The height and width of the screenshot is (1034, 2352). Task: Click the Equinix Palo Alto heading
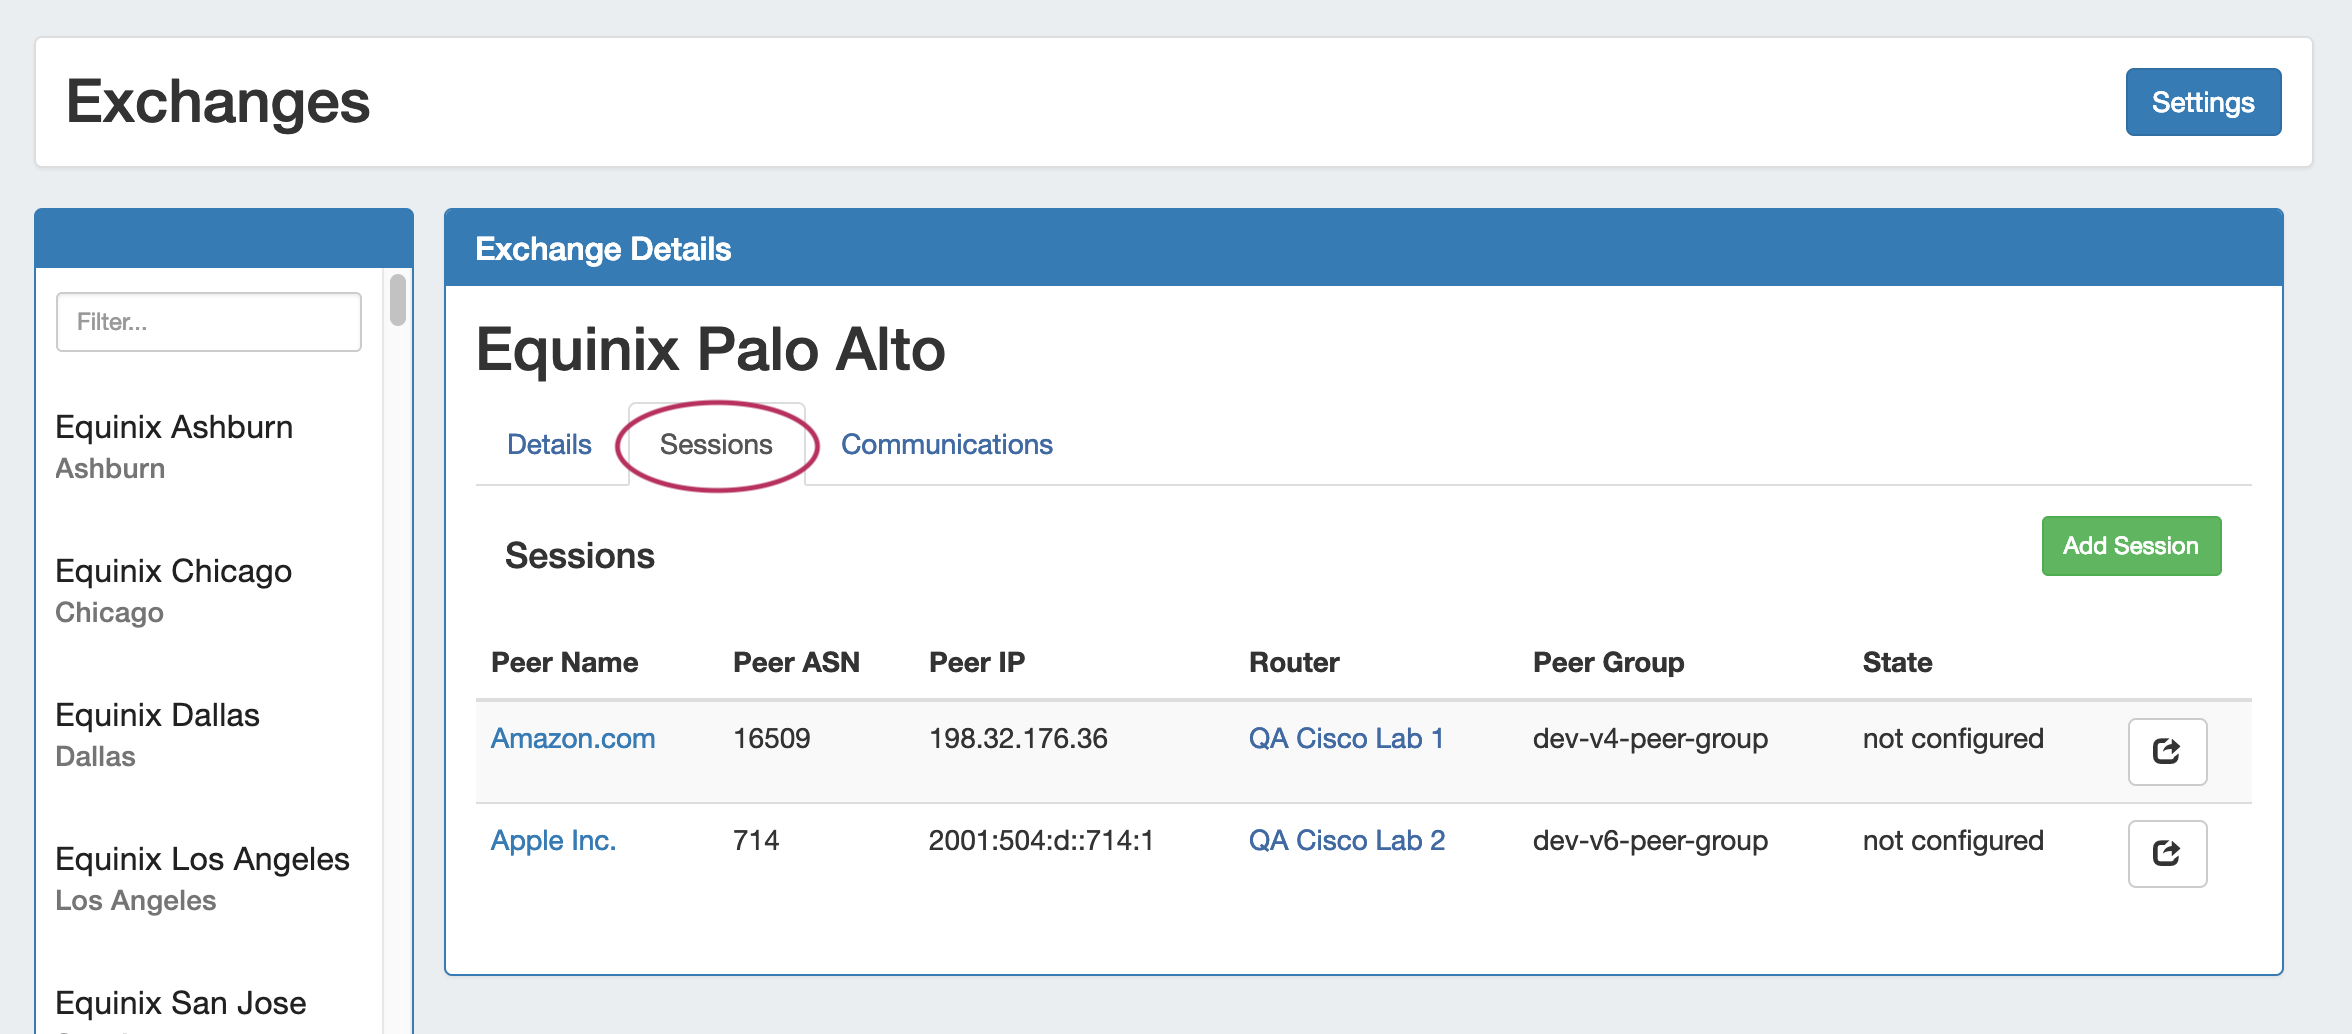(x=710, y=349)
